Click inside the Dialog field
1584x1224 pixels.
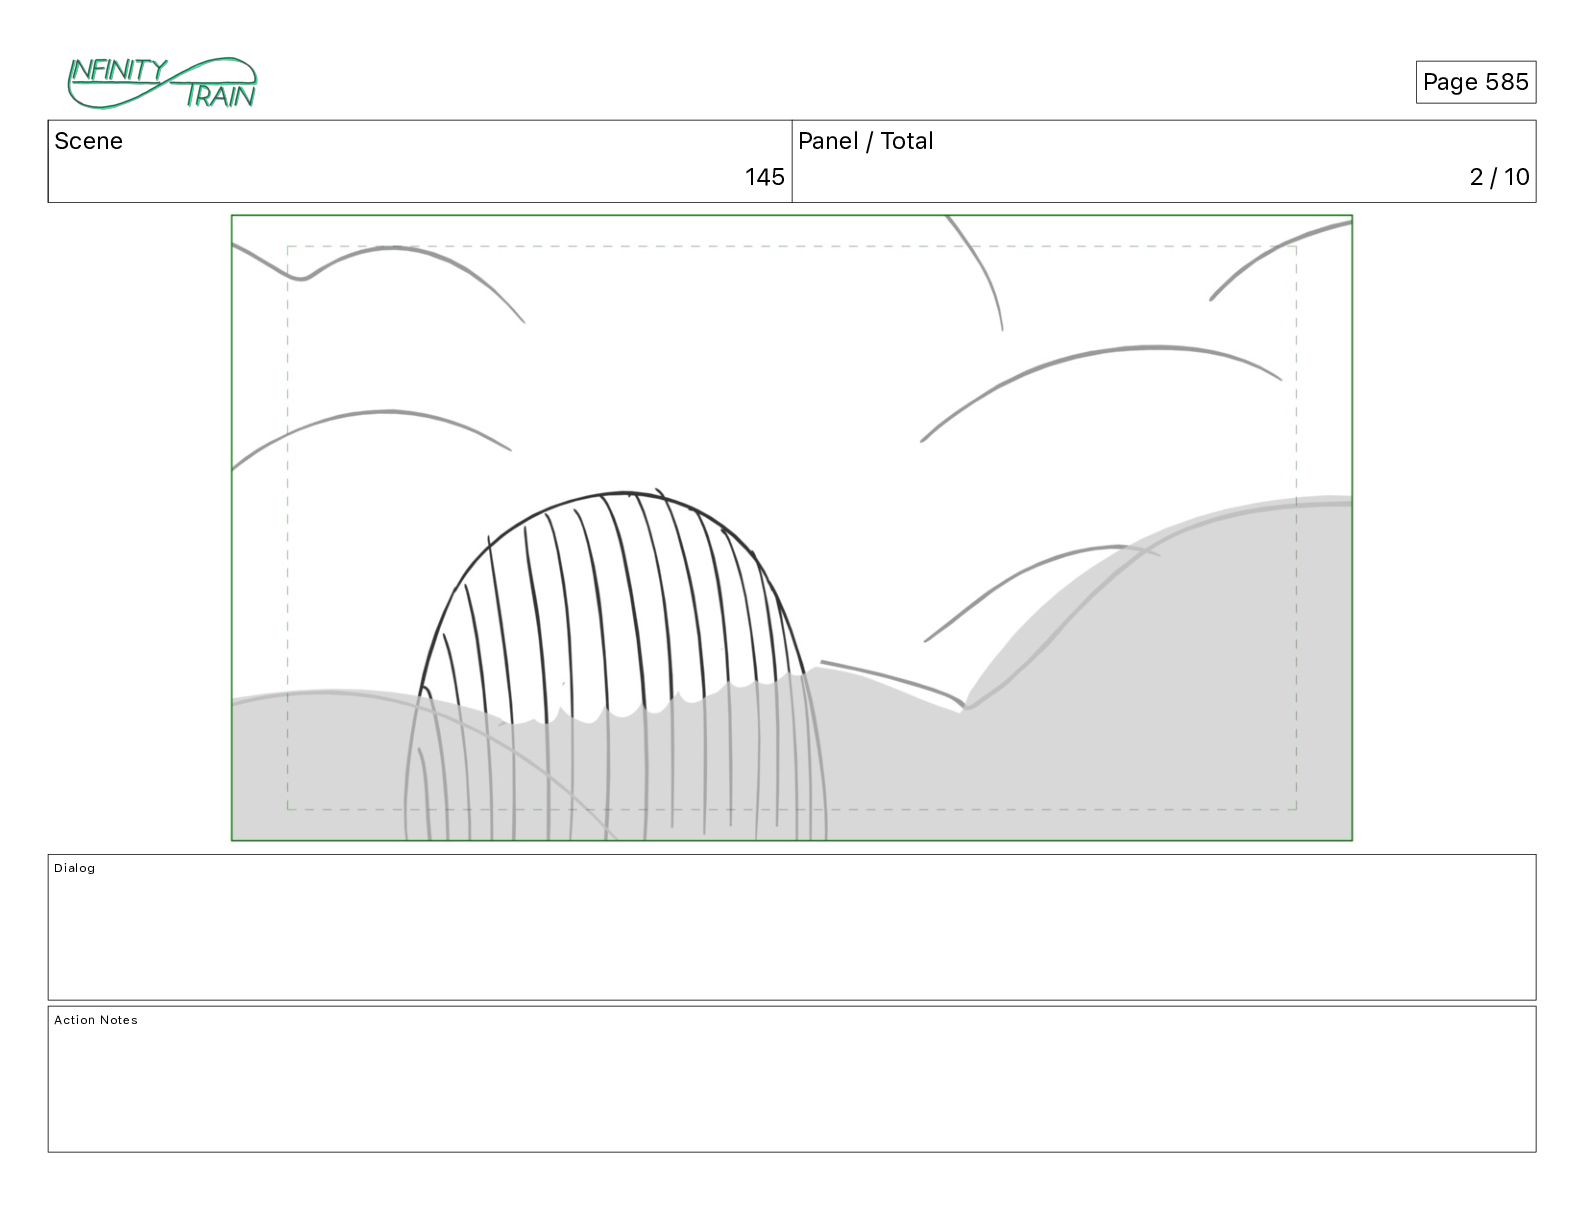[792, 927]
